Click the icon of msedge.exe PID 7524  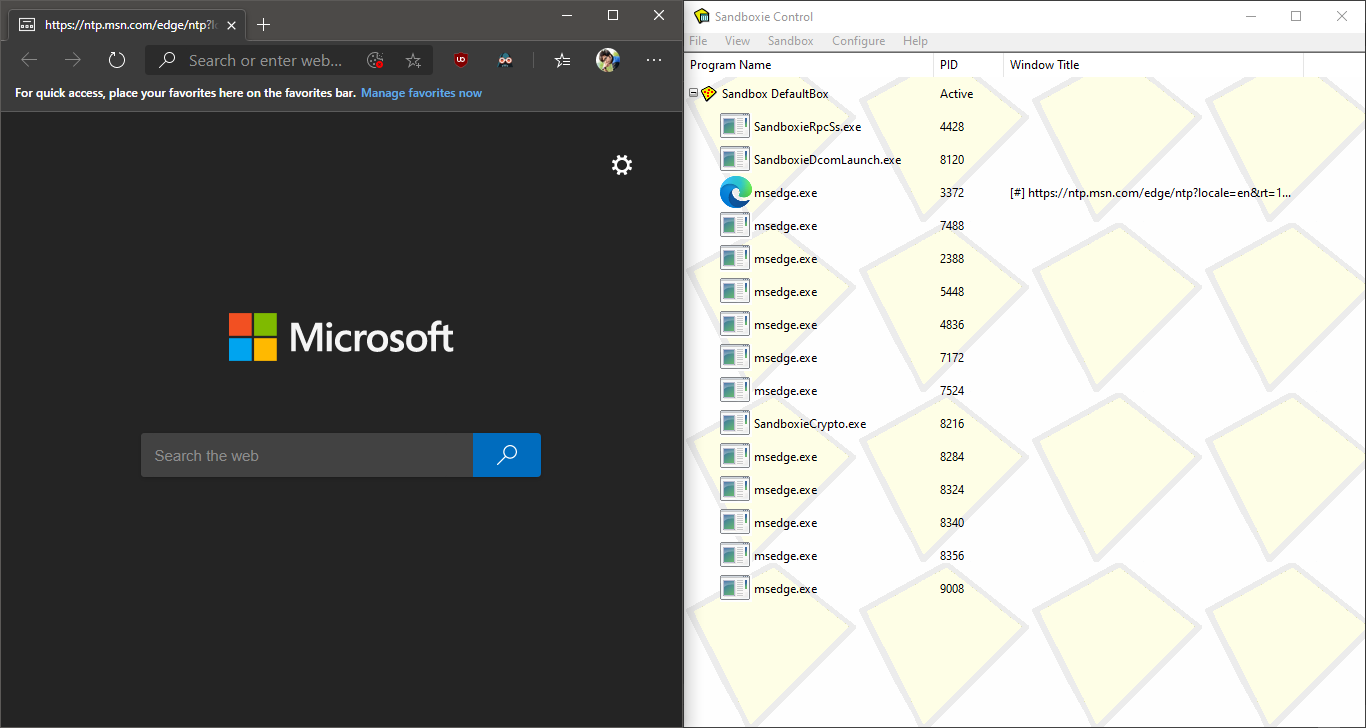coord(735,391)
